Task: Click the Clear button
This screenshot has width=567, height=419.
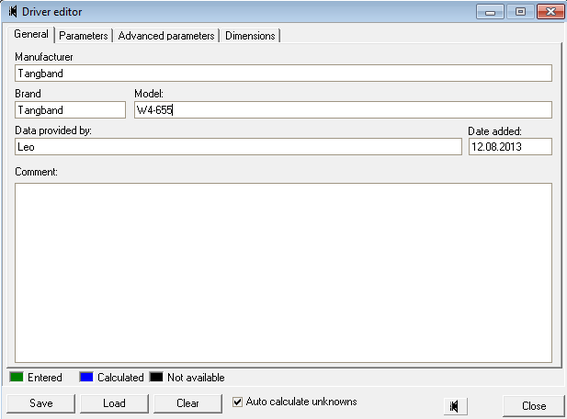Action: pos(188,403)
